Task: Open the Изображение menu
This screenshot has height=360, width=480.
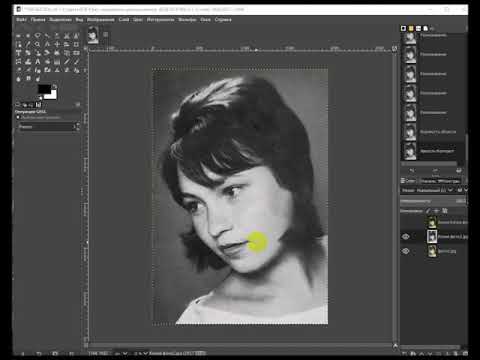Action: pyautogui.click(x=101, y=20)
